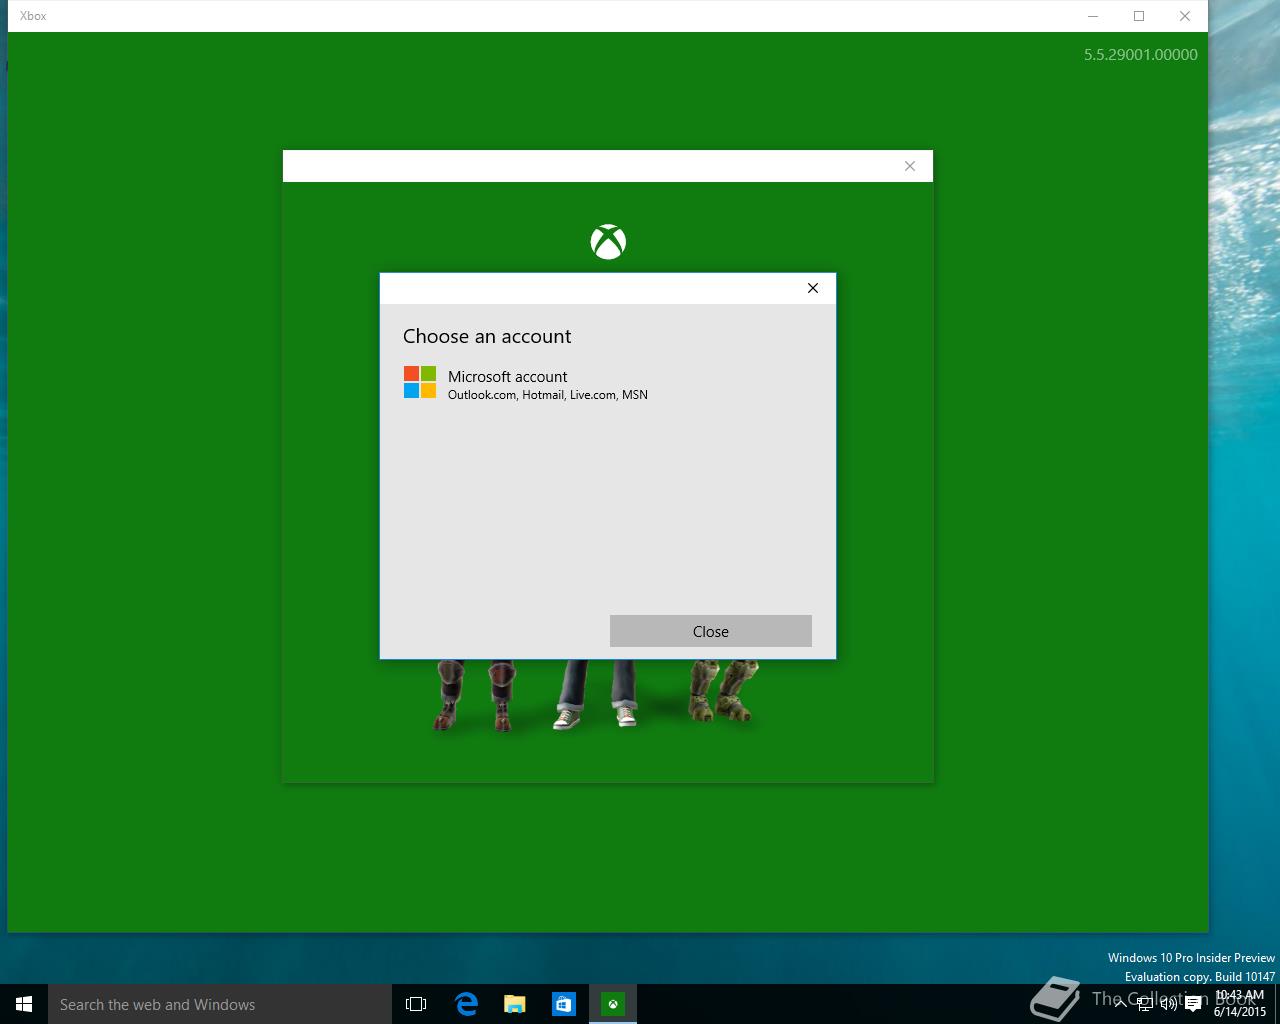The width and height of the screenshot is (1280, 1024).
Task: Open Task View from the taskbar
Action: pos(416,1004)
